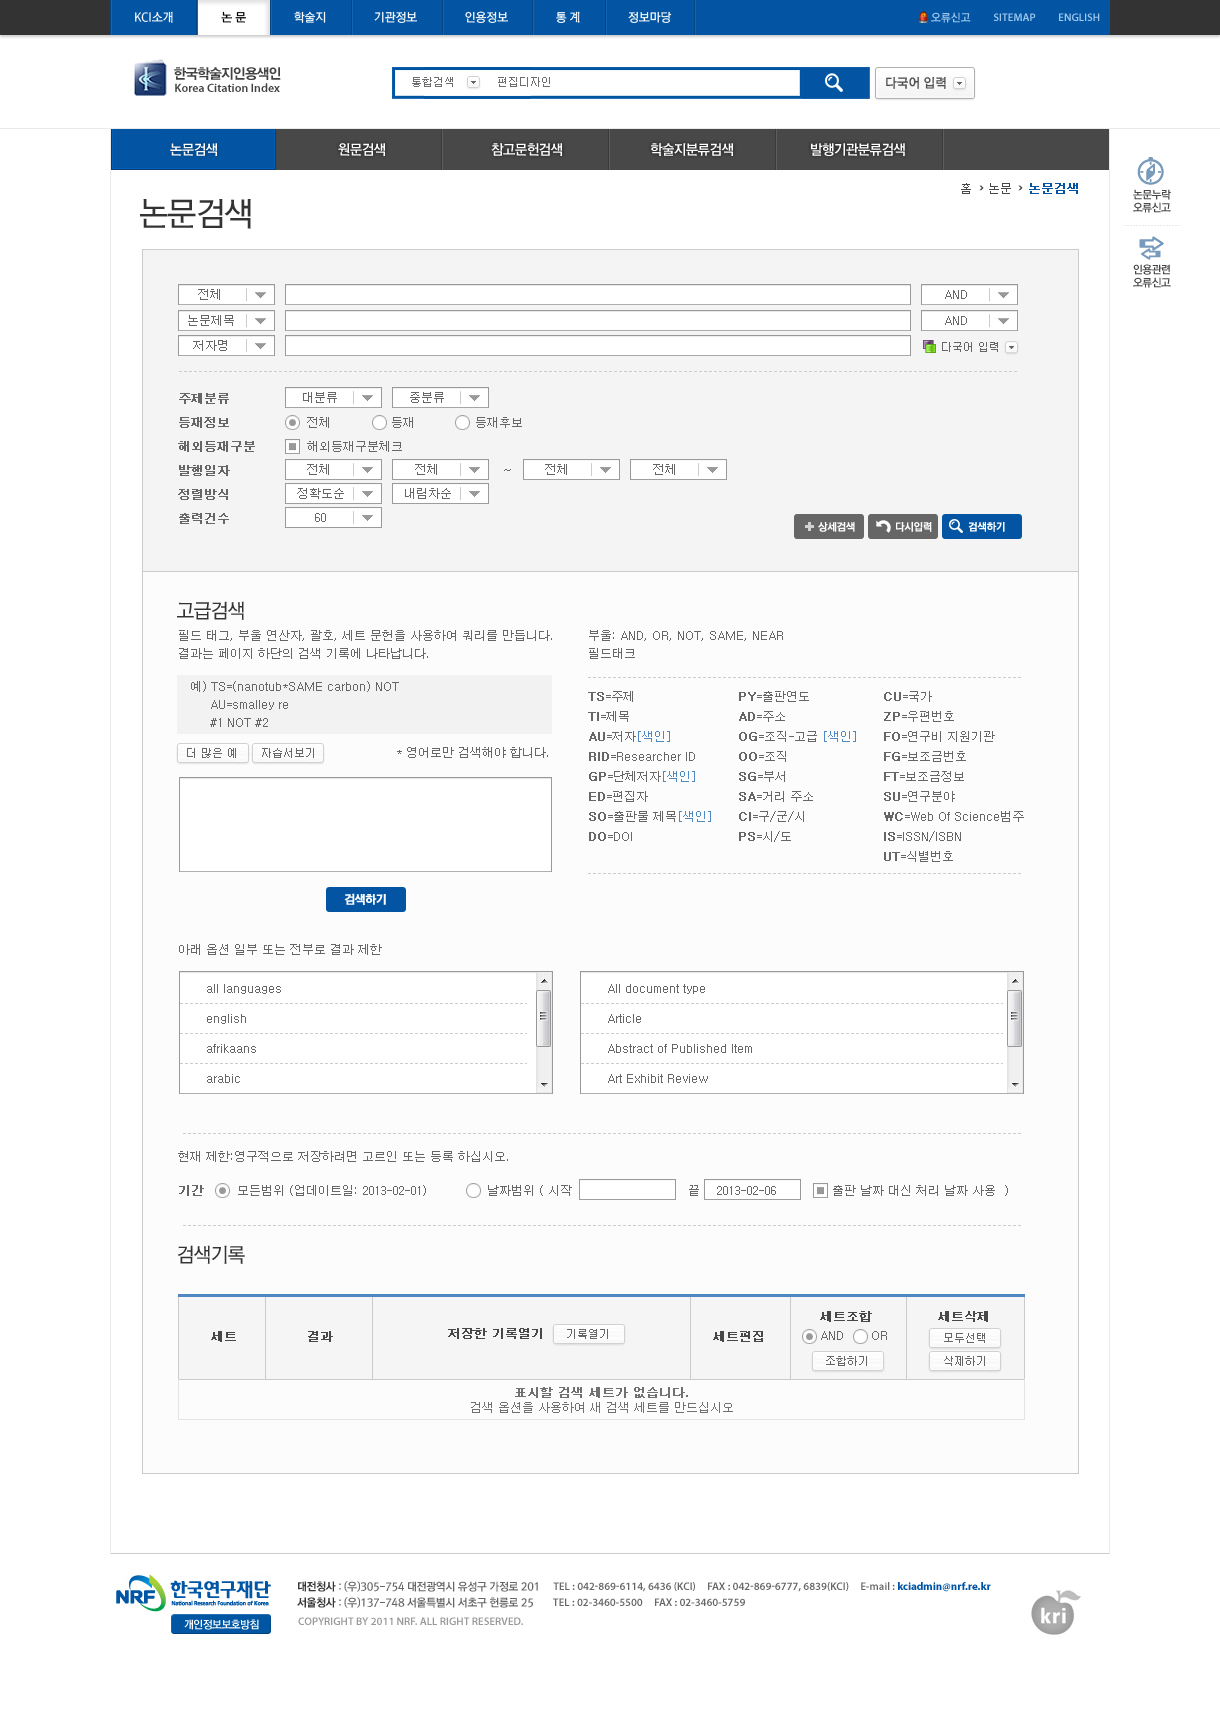Click the NRF 한국연구재단 footer logo
This screenshot has height=1710, width=1220.
[x=193, y=1591]
